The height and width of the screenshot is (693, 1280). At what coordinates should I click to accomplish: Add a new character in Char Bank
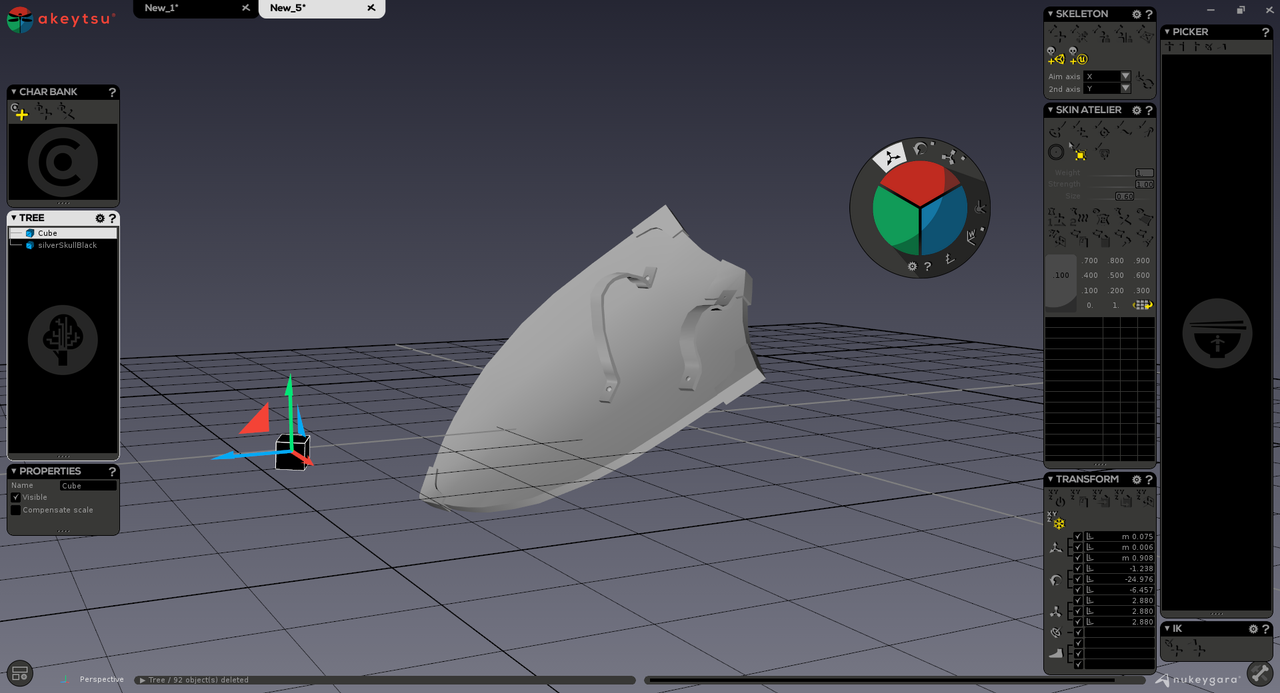click(x=20, y=112)
